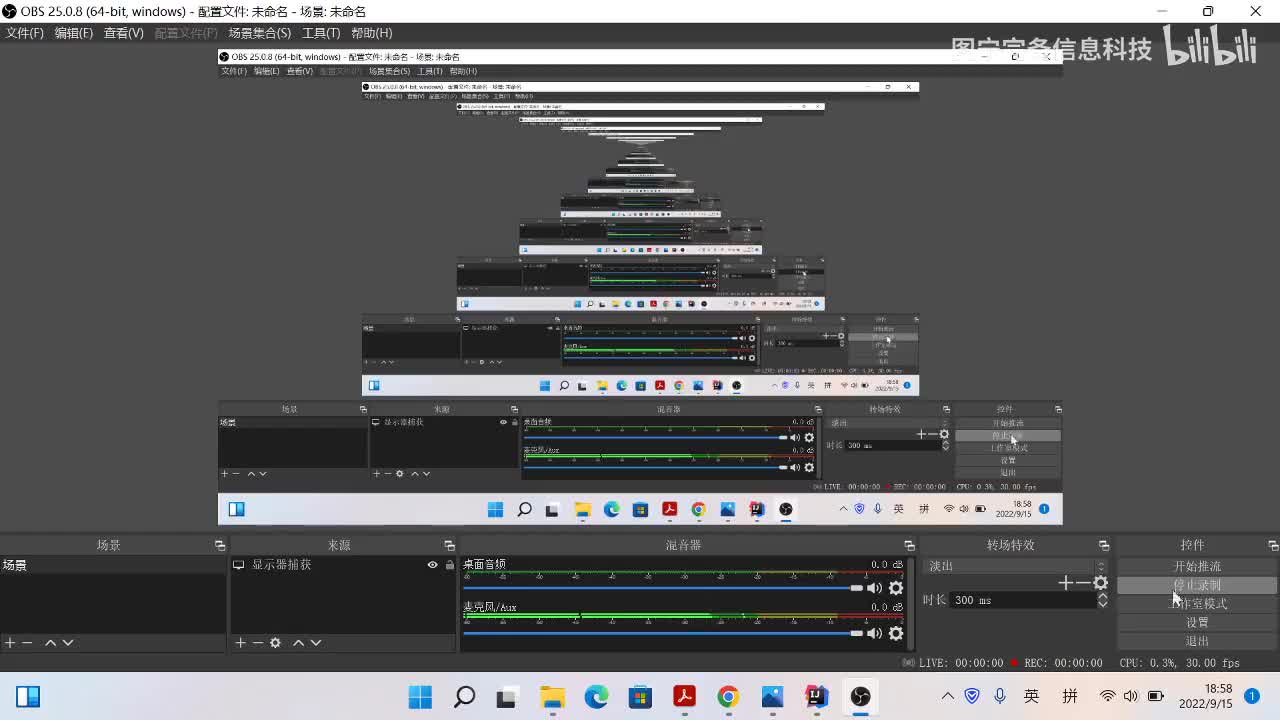Add a new source with the plus icon
Screen dimensions: 1280x720
(240, 643)
